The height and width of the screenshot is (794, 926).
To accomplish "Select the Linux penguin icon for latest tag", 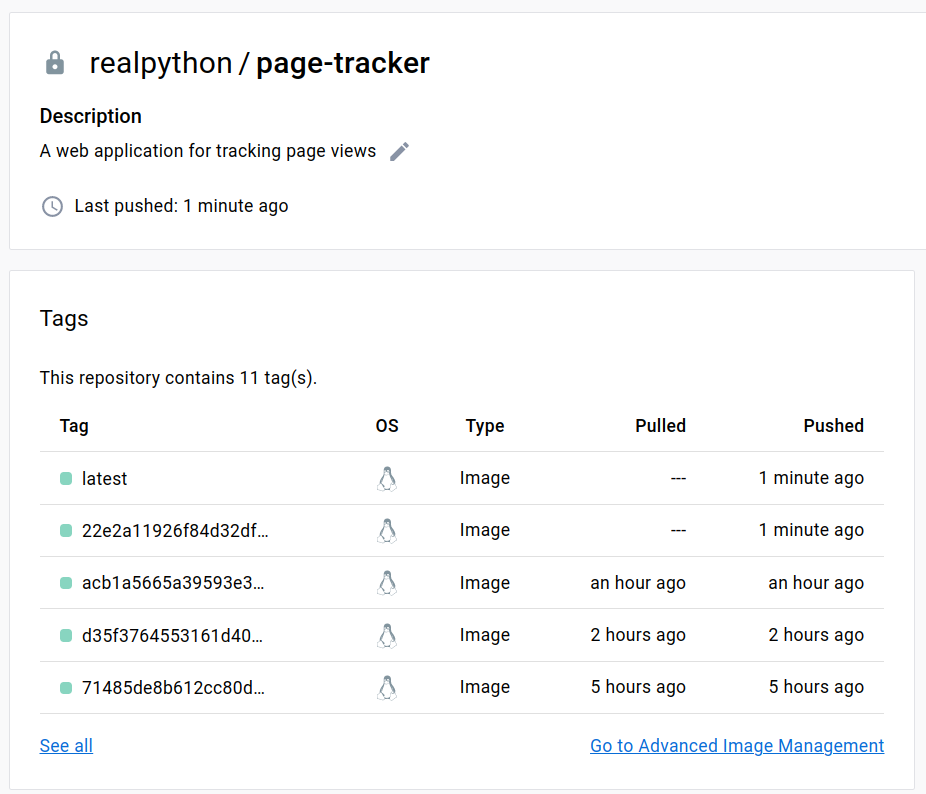I will 387,478.
